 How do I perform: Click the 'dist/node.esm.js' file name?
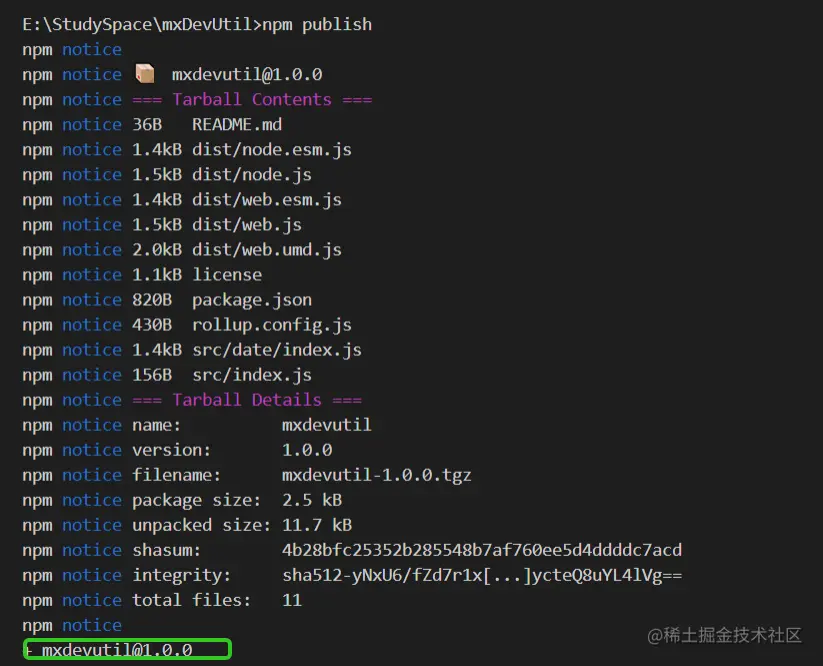(x=272, y=150)
